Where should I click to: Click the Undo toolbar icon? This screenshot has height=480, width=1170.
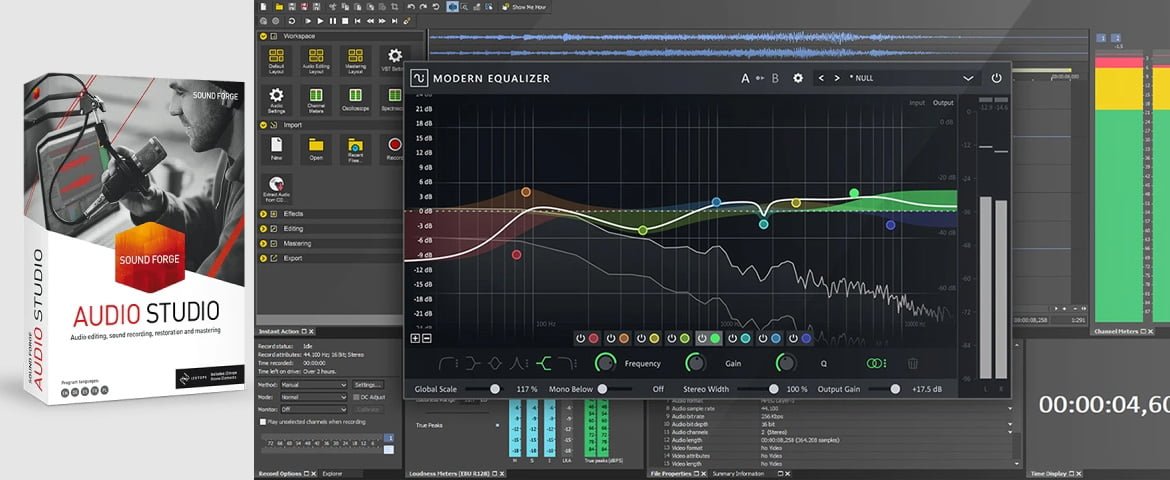coord(411,7)
